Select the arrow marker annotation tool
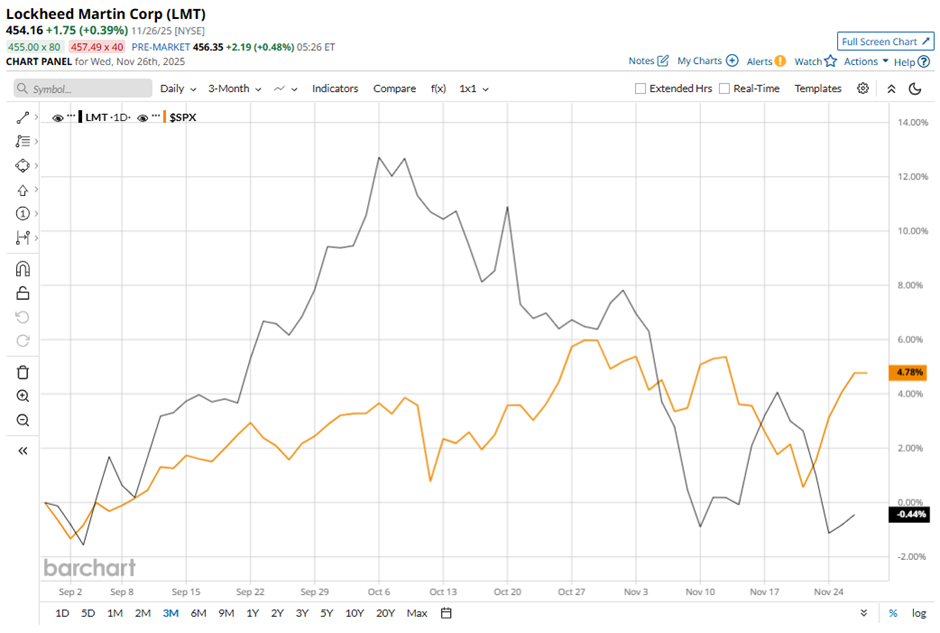The width and height of the screenshot is (940, 633). click(23, 190)
